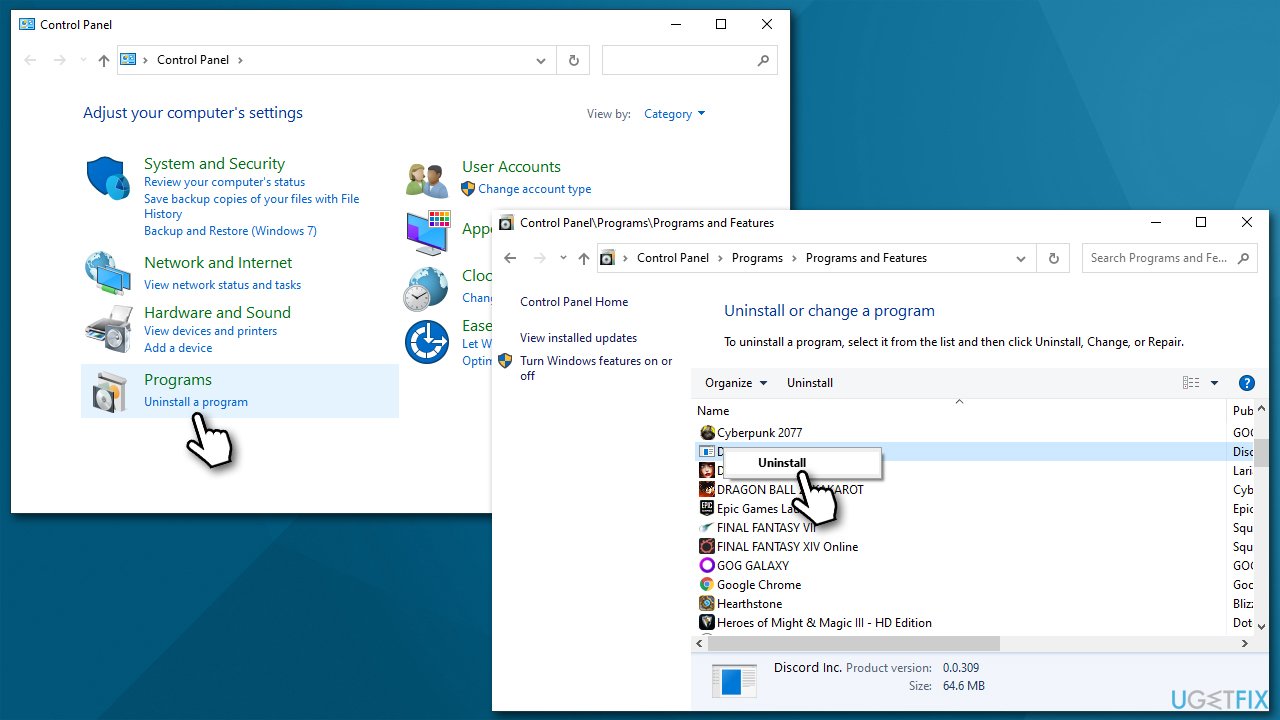Image resolution: width=1280 pixels, height=720 pixels.
Task: Go up one level in Control Panel window
Action: [x=104, y=60]
